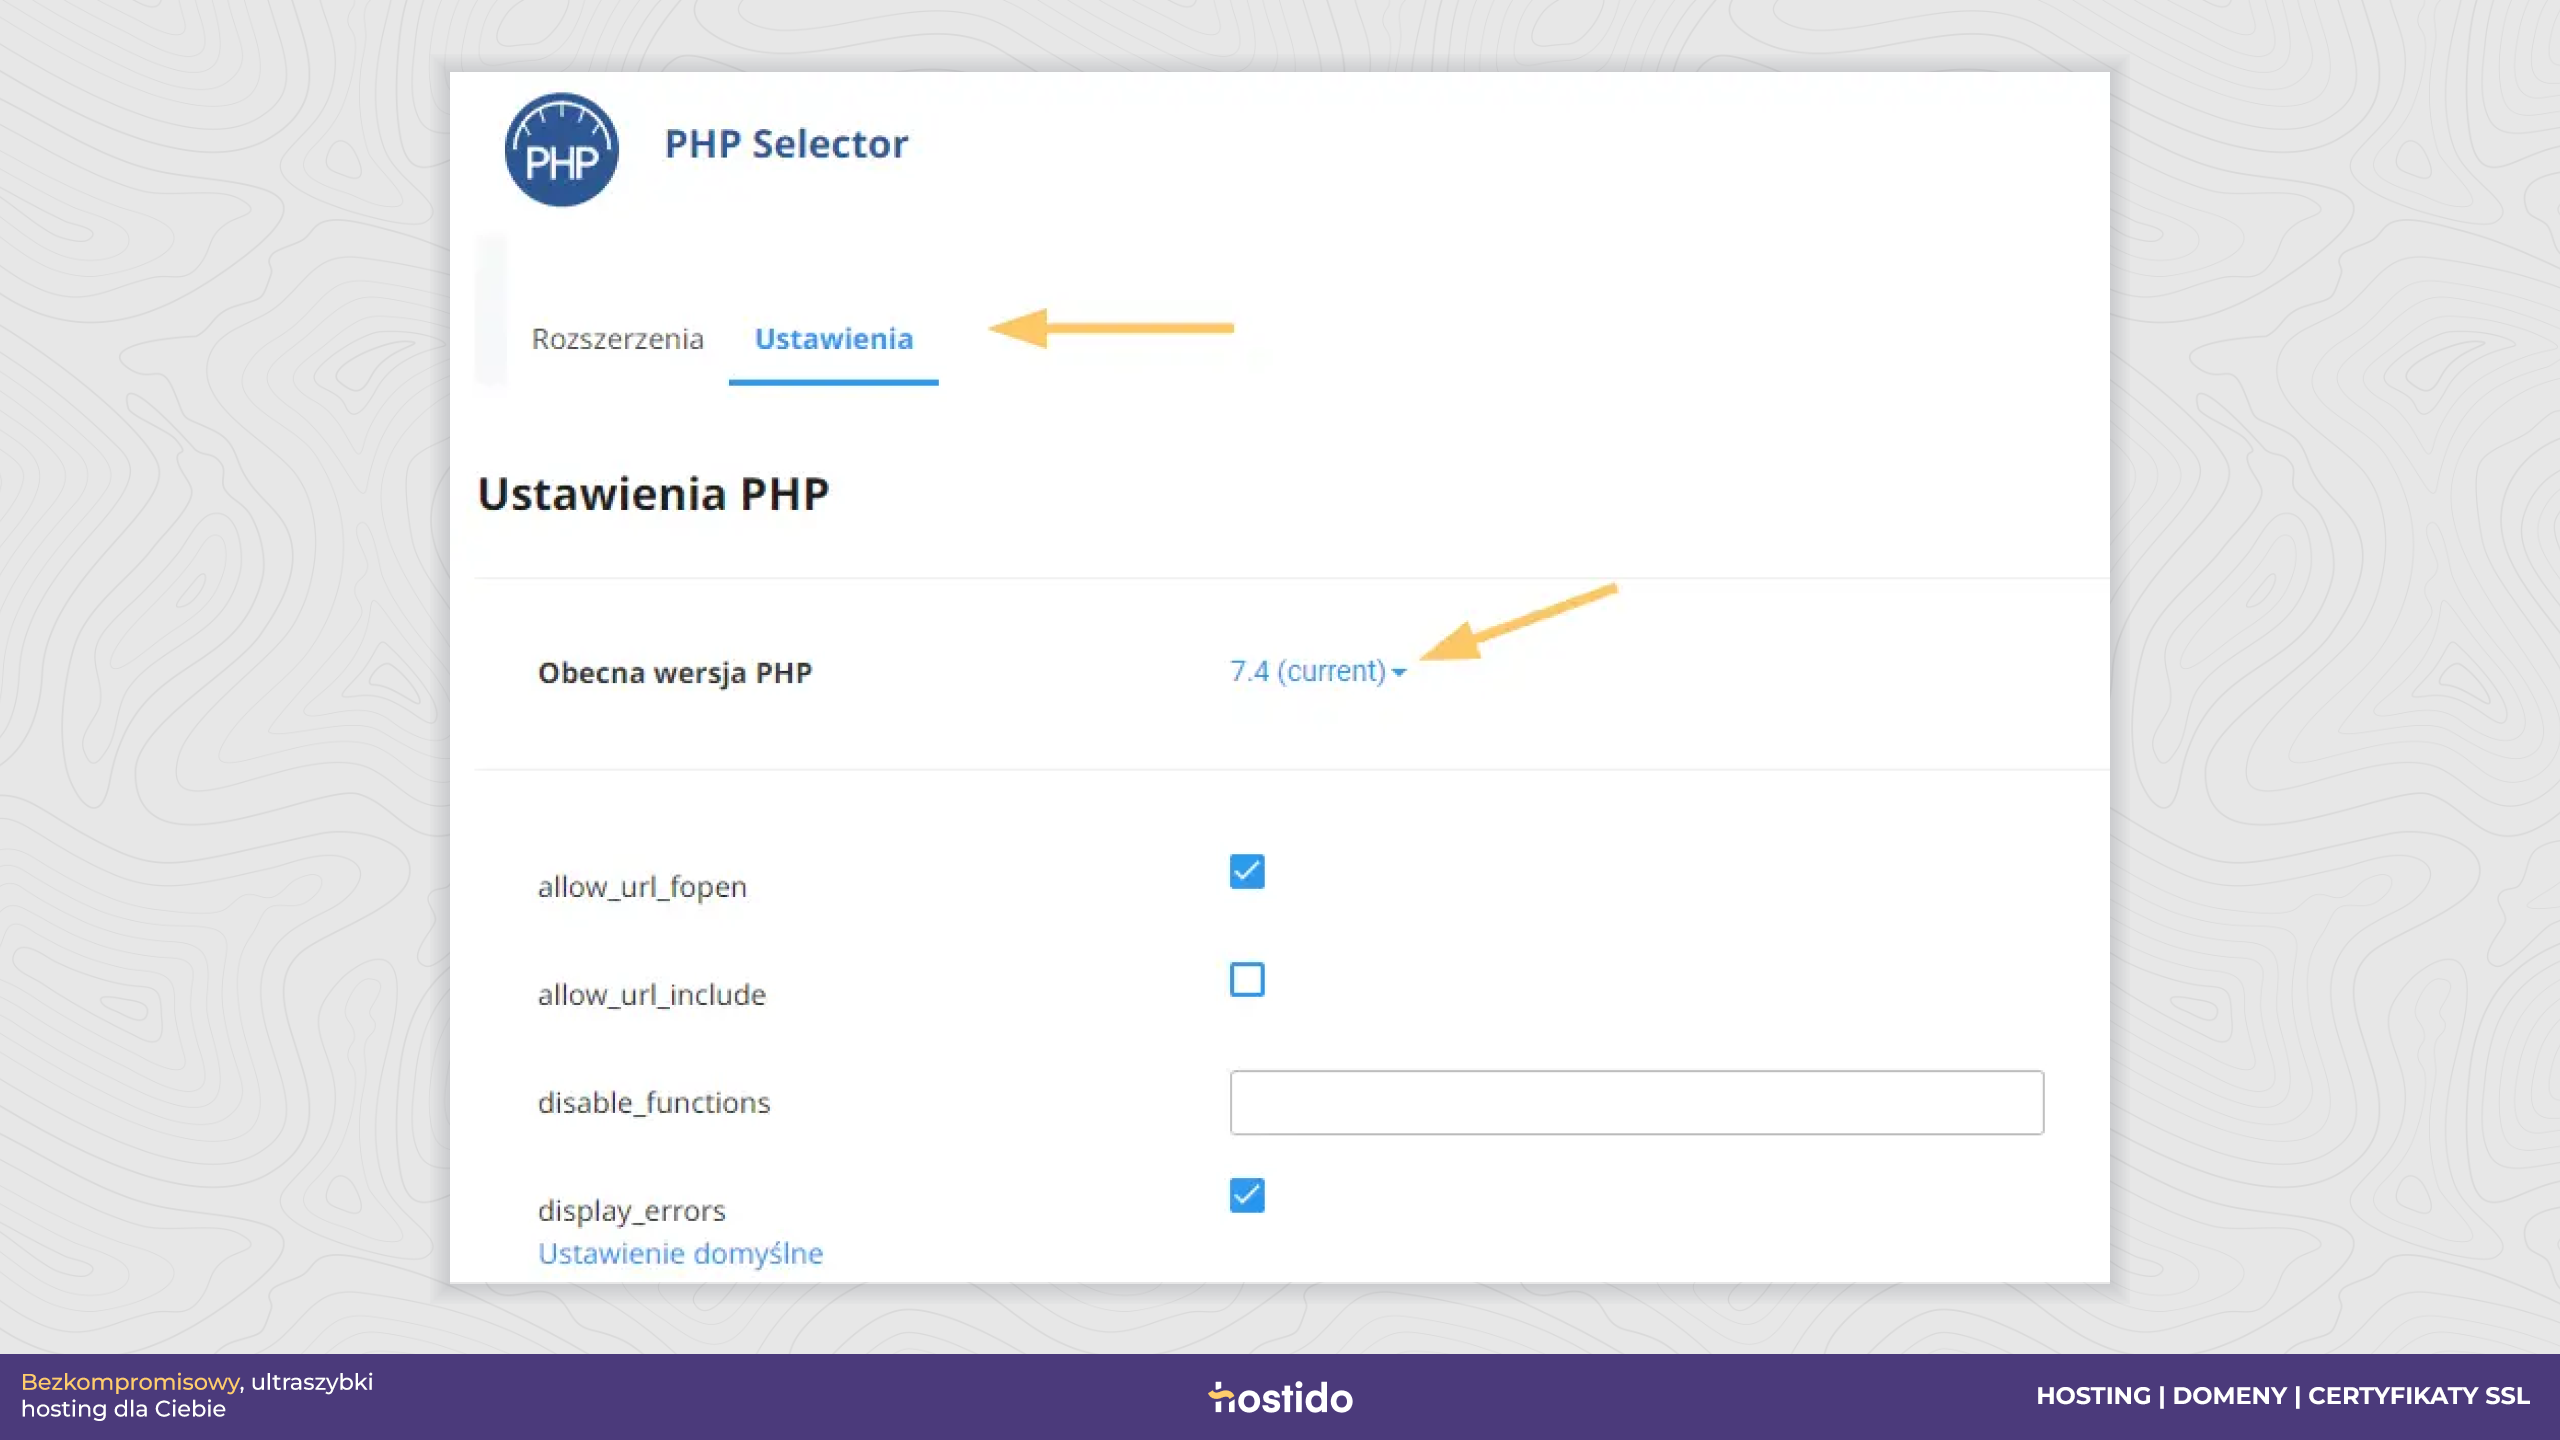Image resolution: width=2560 pixels, height=1440 pixels.
Task: Focus the disable_functions input field
Action: pos(1636,1102)
